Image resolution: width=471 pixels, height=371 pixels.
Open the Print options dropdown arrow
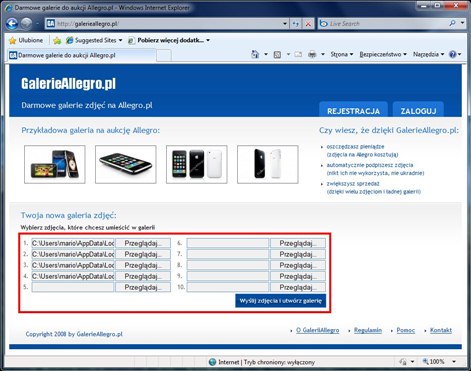point(323,54)
